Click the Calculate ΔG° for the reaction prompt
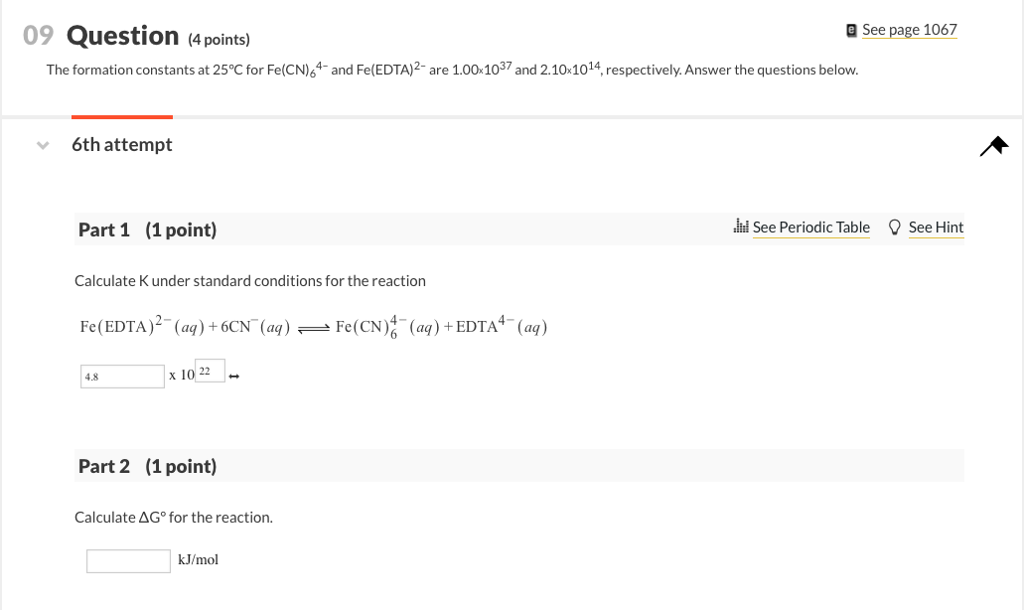 pos(173,517)
